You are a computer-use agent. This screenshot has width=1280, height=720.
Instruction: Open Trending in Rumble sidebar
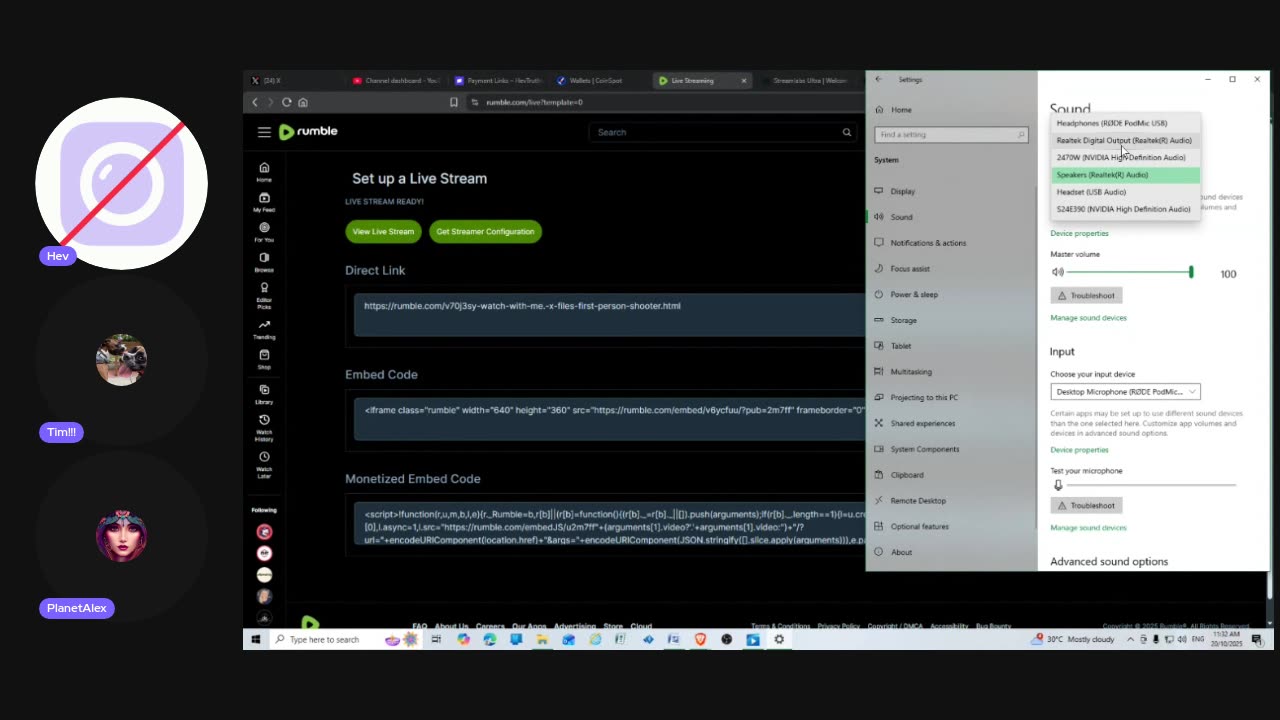coord(264,330)
